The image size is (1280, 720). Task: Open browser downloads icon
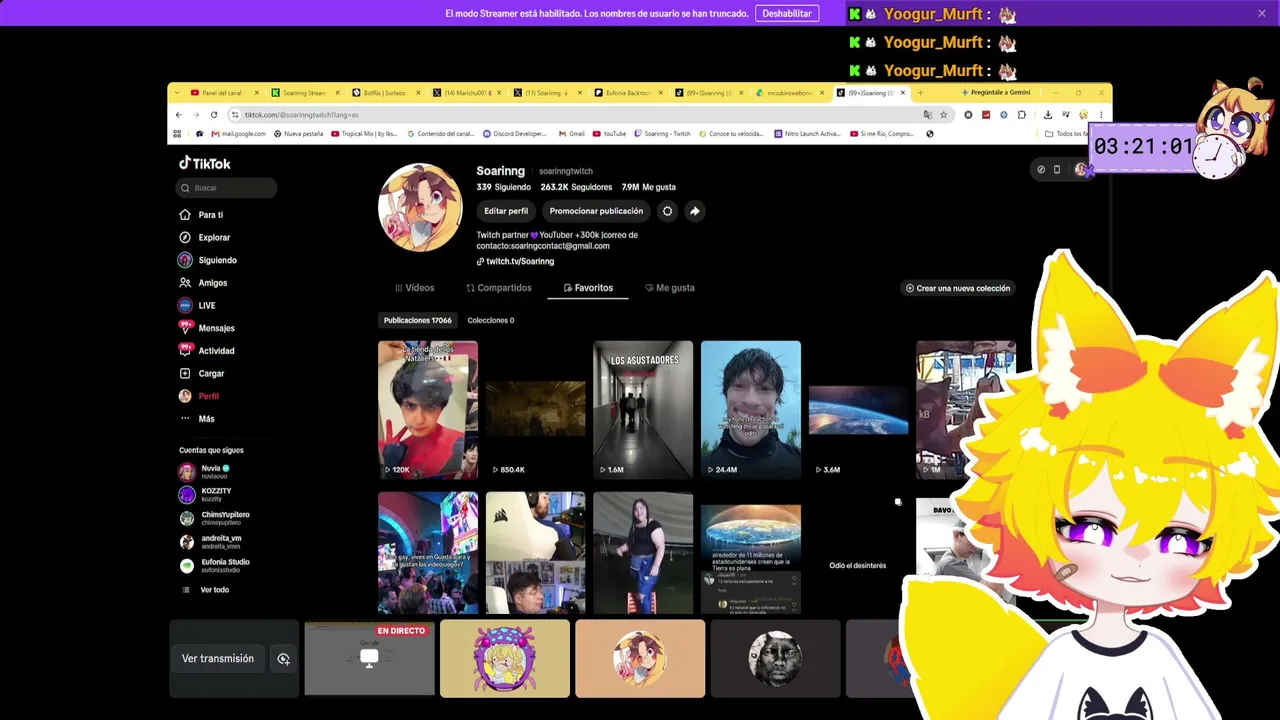(1047, 115)
